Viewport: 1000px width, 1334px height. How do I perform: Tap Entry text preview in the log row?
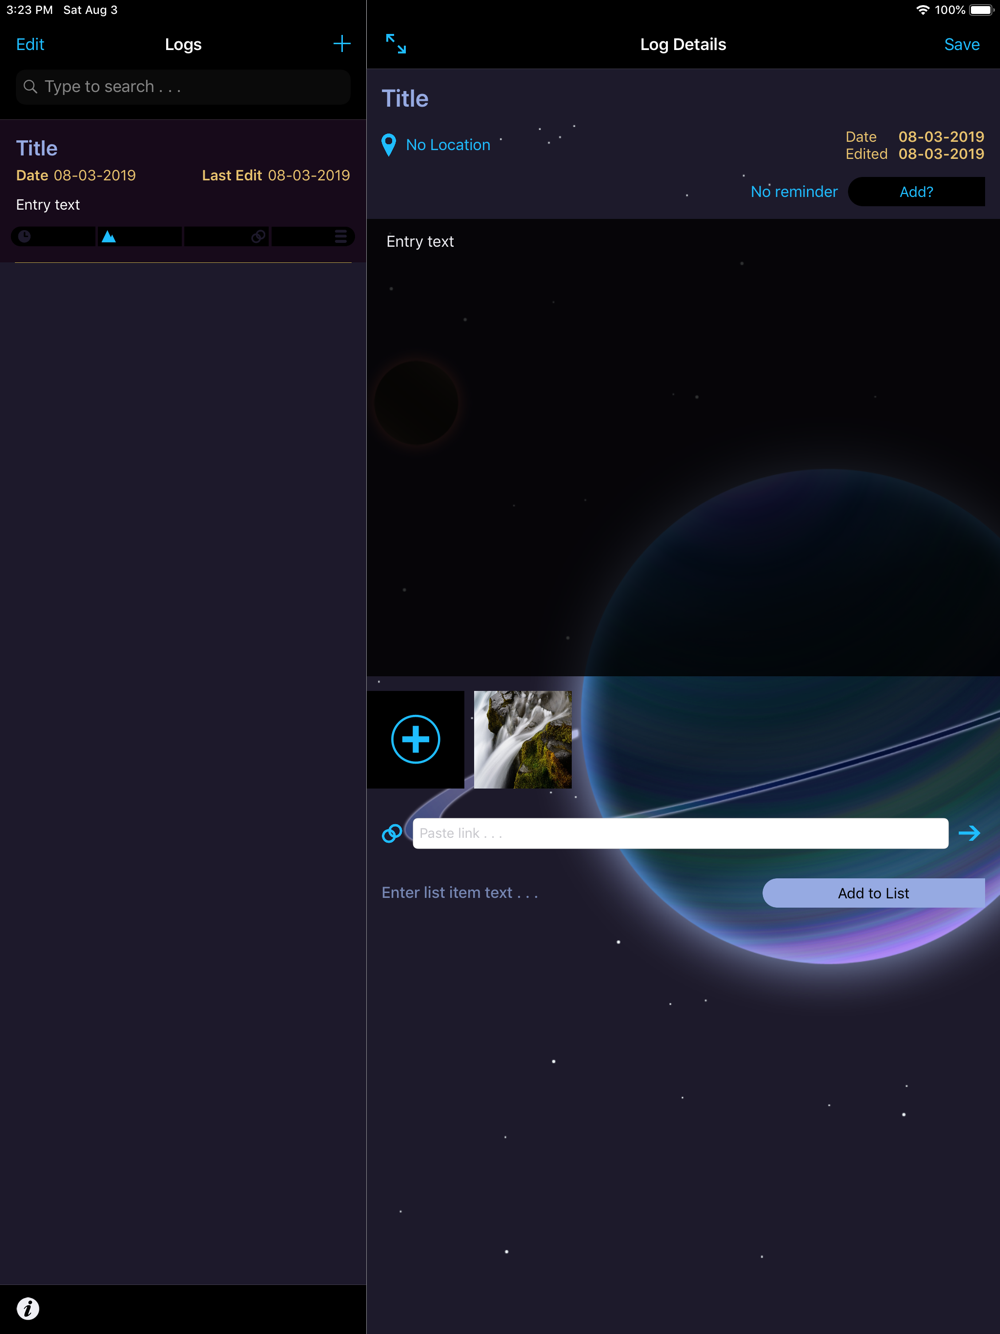pyautogui.click(x=48, y=205)
